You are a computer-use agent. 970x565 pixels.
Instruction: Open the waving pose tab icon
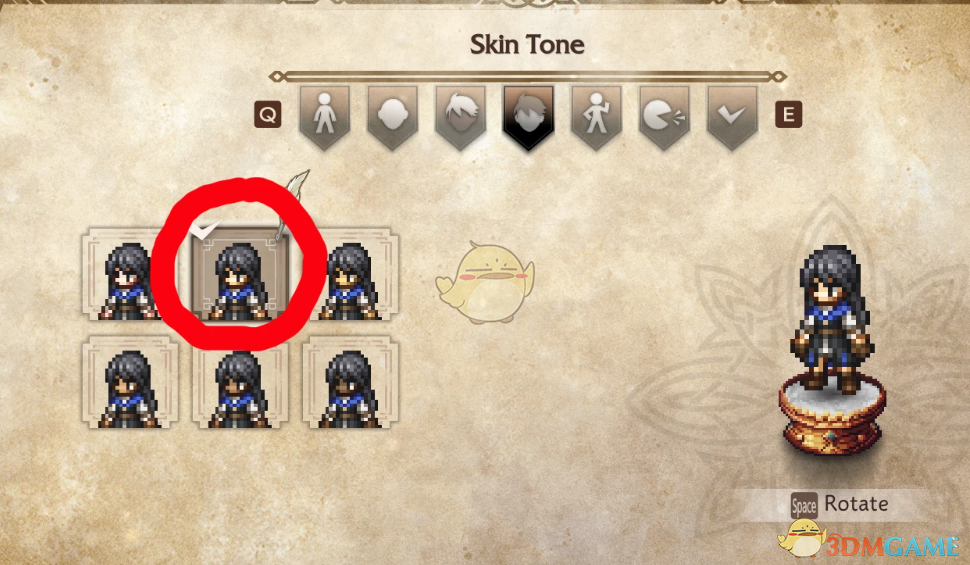(596, 118)
